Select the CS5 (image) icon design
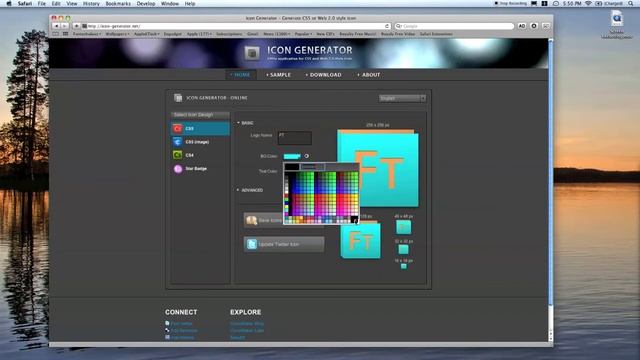Viewport: 640px width, 360px height. [200, 142]
